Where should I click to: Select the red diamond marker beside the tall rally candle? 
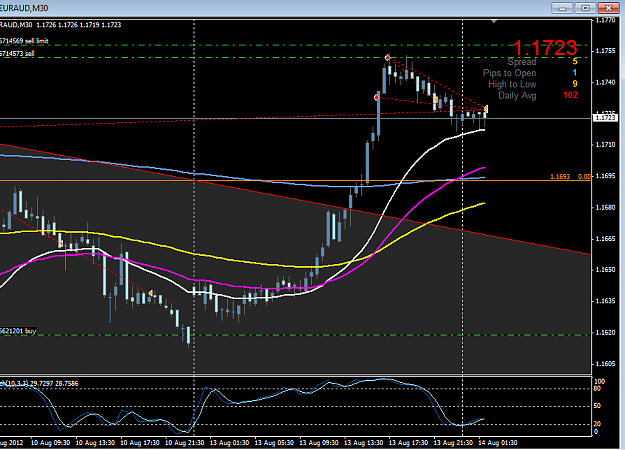pyautogui.click(x=377, y=97)
